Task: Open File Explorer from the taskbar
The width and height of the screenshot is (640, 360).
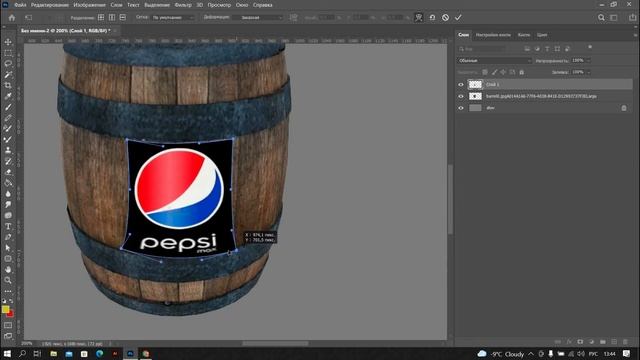Action: (53, 354)
